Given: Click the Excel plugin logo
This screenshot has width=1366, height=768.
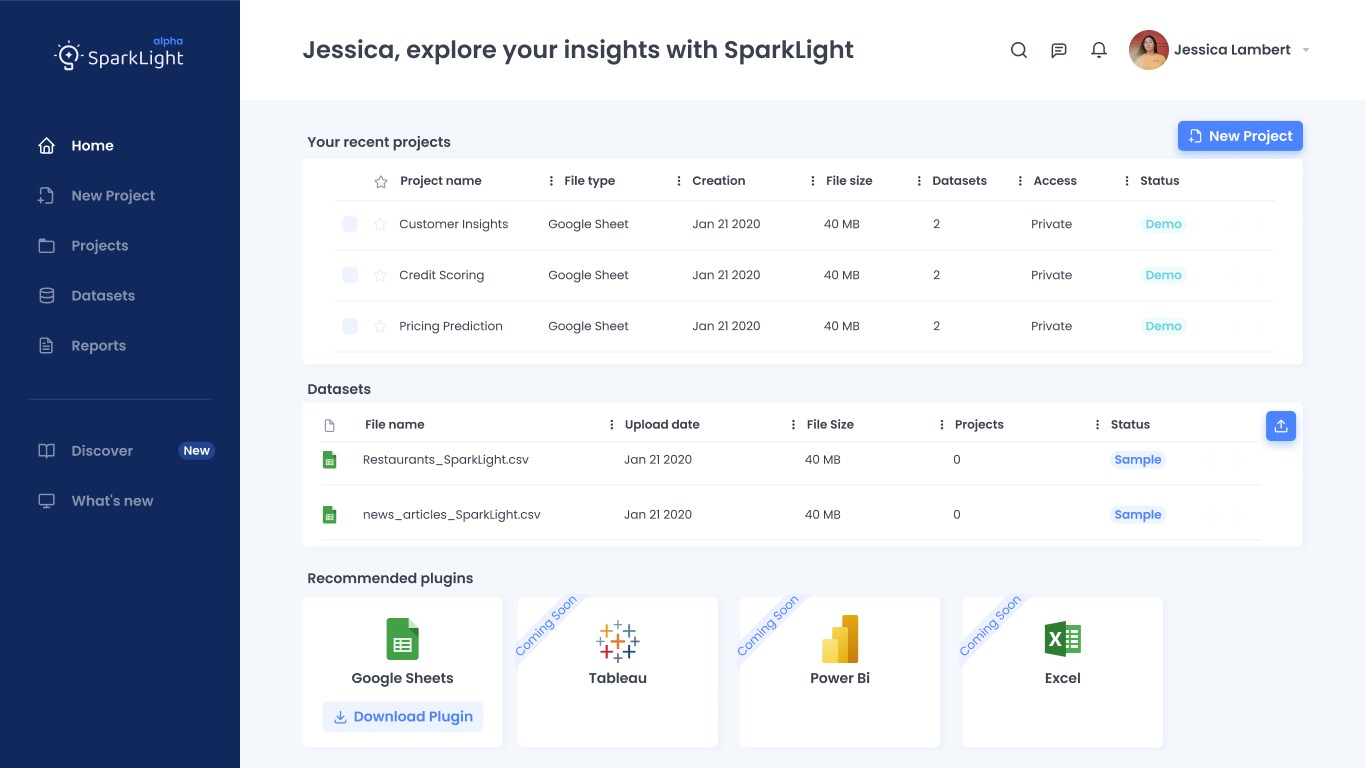Looking at the screenshot, I should pos(1062,639).
